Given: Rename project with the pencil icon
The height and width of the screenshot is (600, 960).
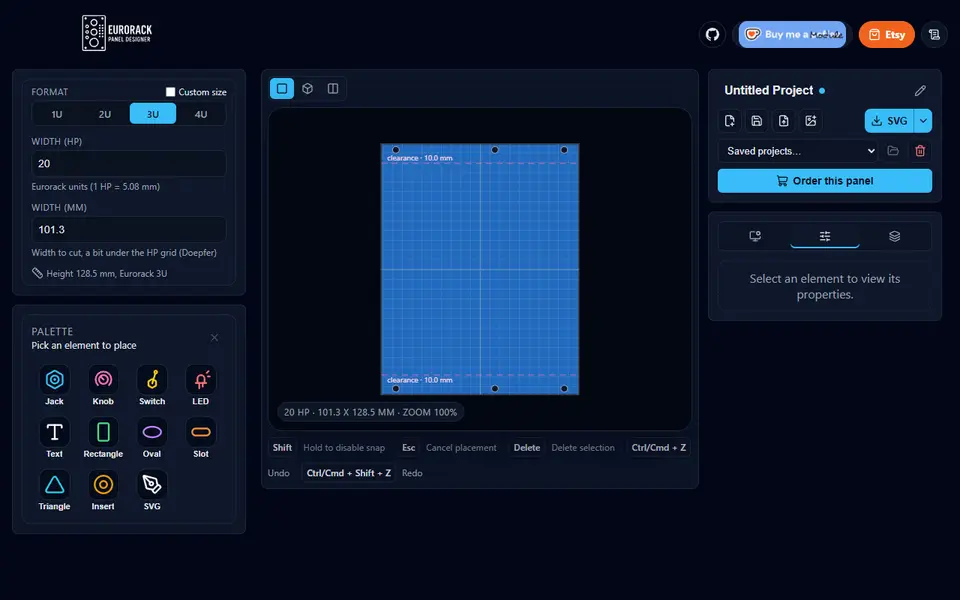Looking at the screenshot, I should [x=920, y=91].
